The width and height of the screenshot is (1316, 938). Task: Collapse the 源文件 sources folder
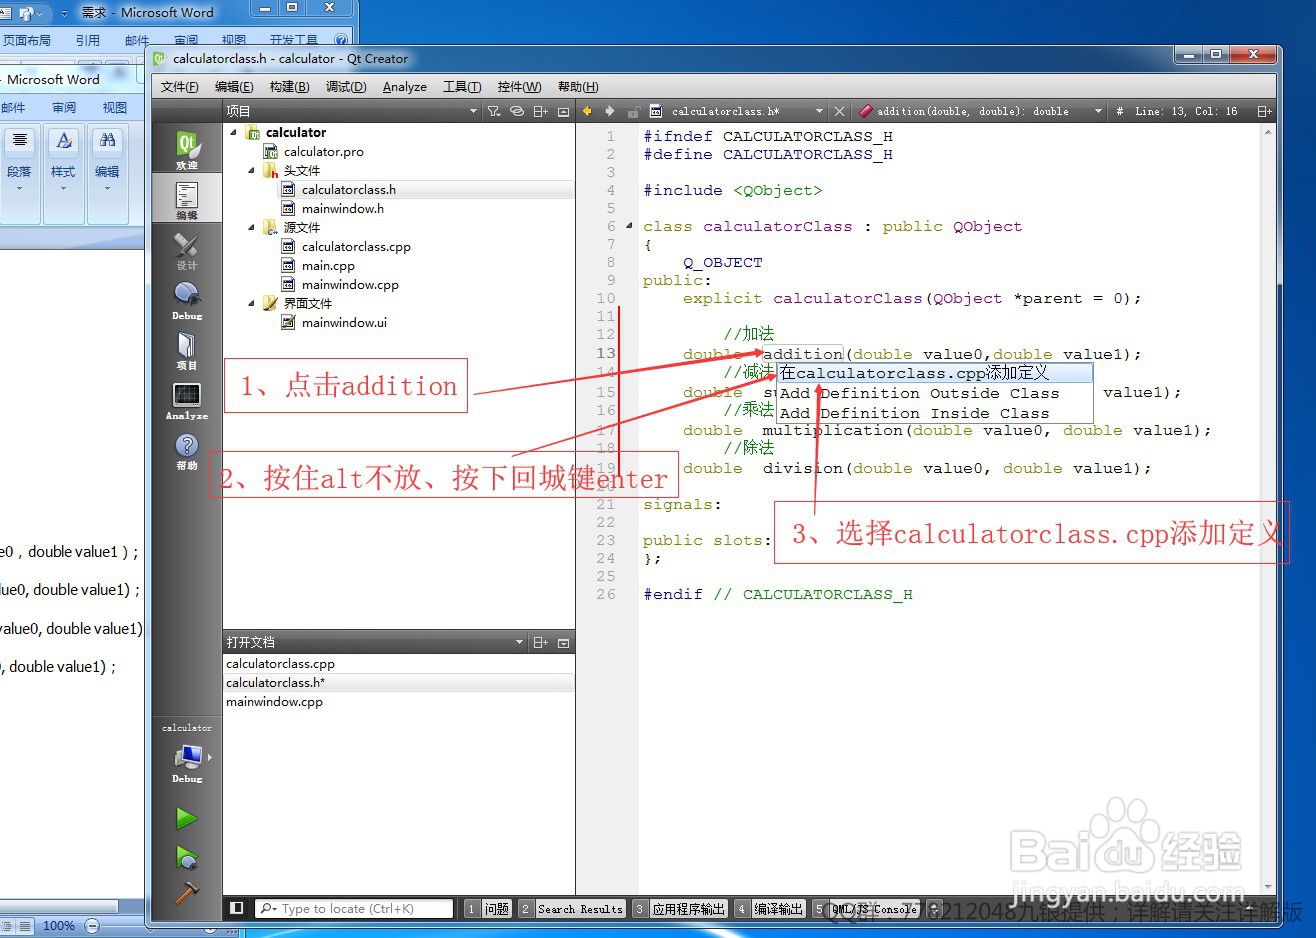(x=252, y=227)
